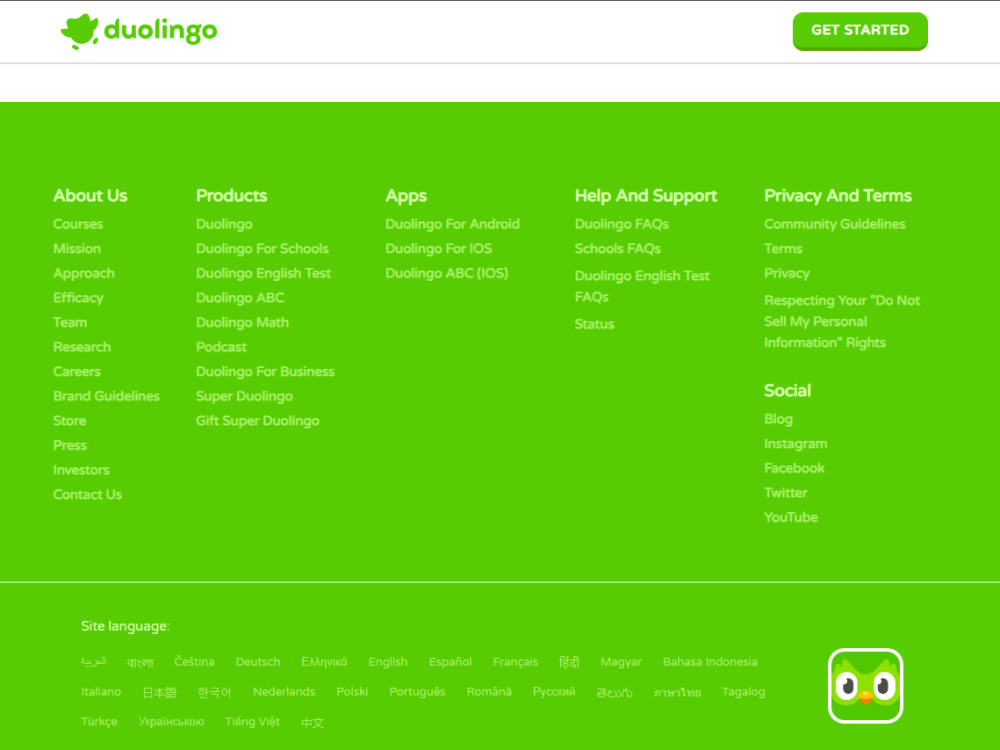Open the Press link

pyautogui.click(x=70, y=445)
